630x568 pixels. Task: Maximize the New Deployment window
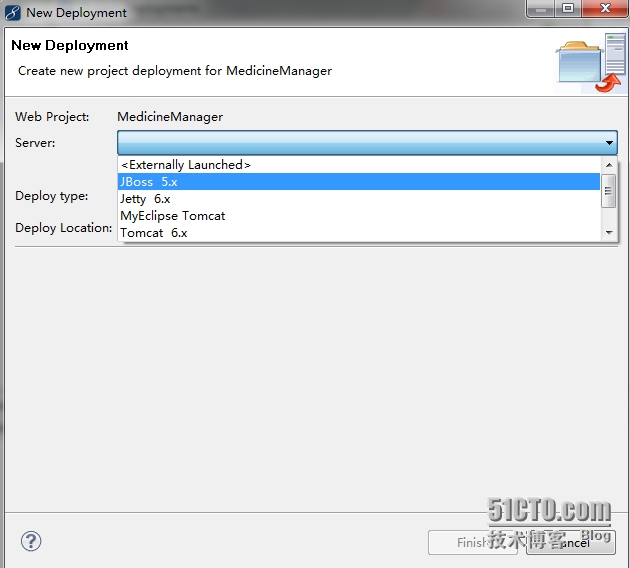tap(568, 8)
